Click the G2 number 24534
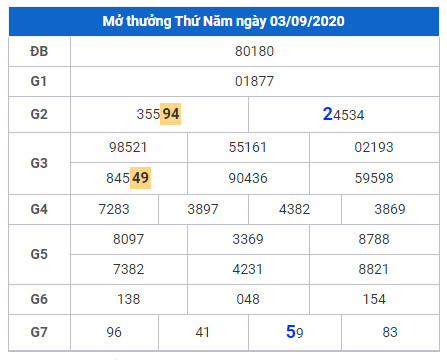The width and height of the screenshot is (447, 360). pos(343,114)
